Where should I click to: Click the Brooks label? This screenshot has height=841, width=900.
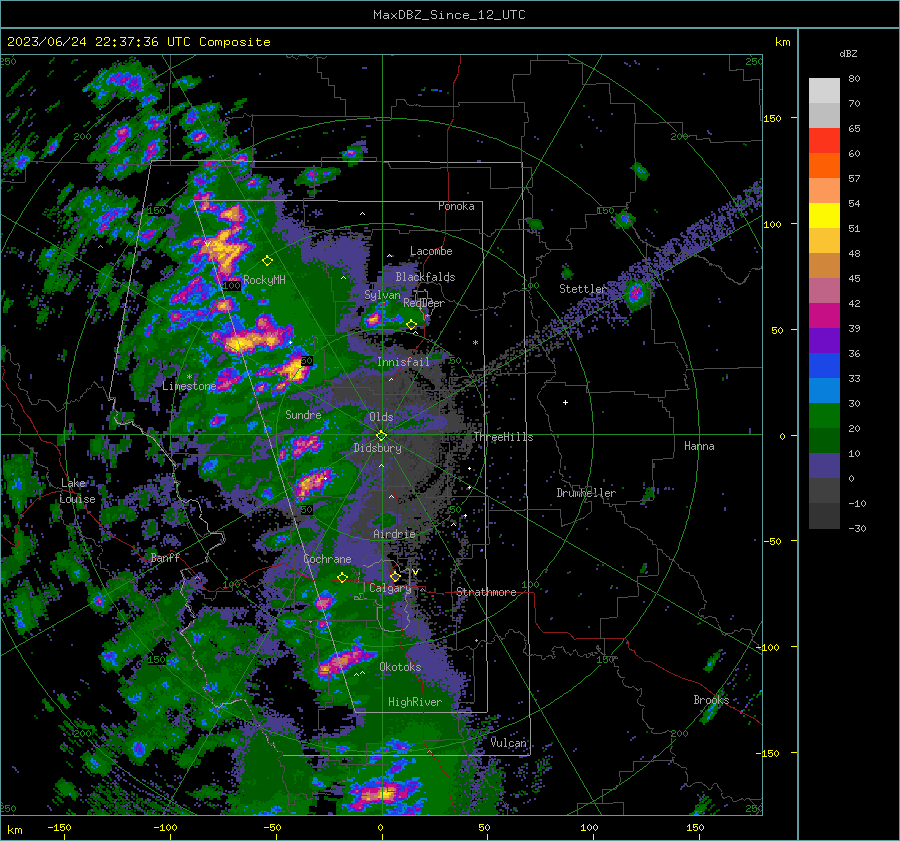point(711,700)
